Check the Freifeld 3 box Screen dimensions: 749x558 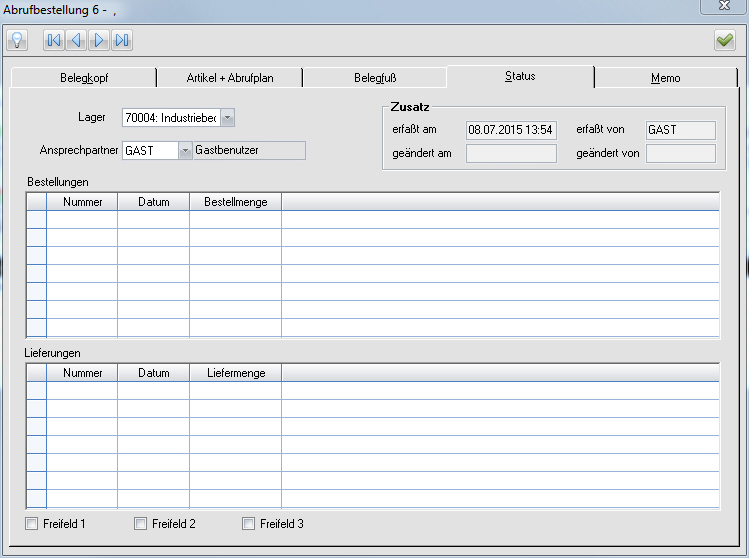248,524
